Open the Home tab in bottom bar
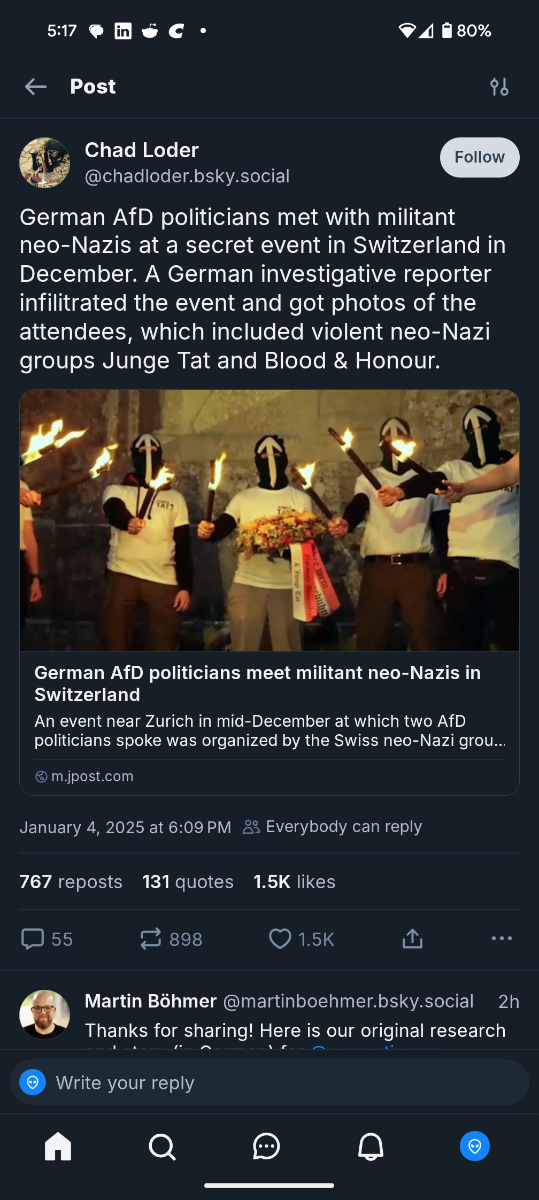The width and height of the screenshot is (539, 1200). (58, 1146)
